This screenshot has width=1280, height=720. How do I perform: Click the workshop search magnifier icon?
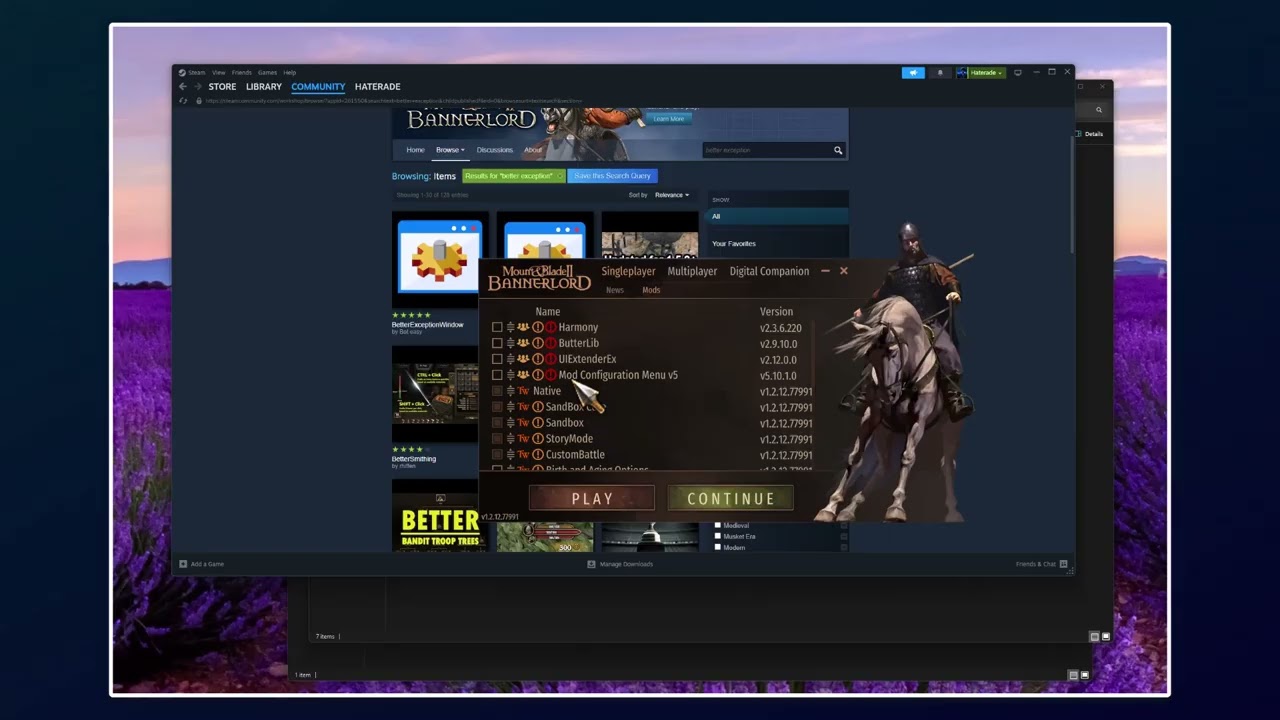coord(838,150)
